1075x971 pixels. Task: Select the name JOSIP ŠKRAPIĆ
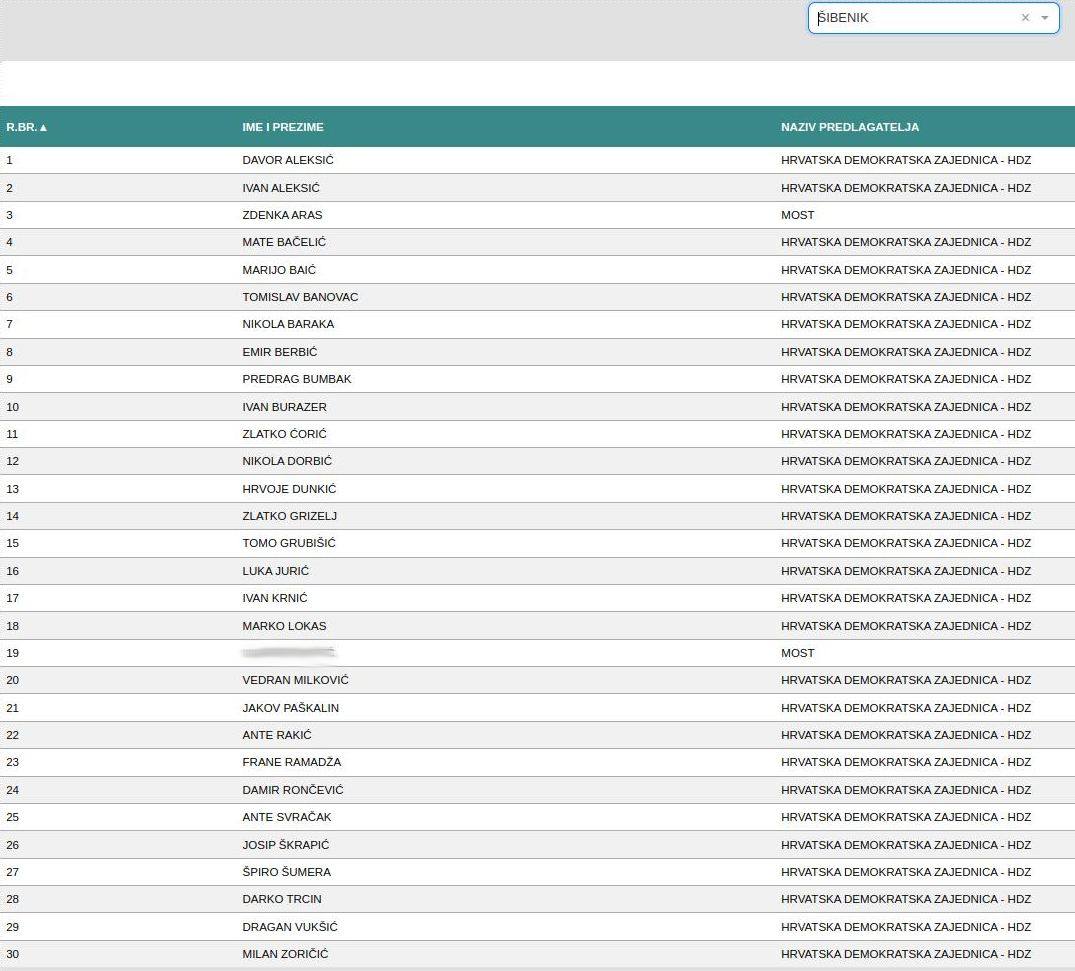[285, 845]
